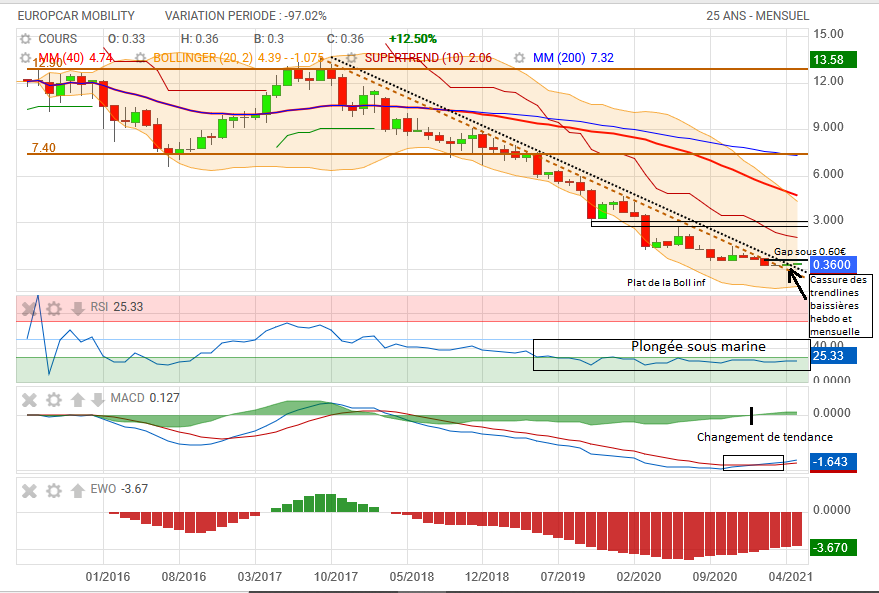Open Supertrend (10) settings gear
The height and width of the screenshot is (593, 879).
352,58
